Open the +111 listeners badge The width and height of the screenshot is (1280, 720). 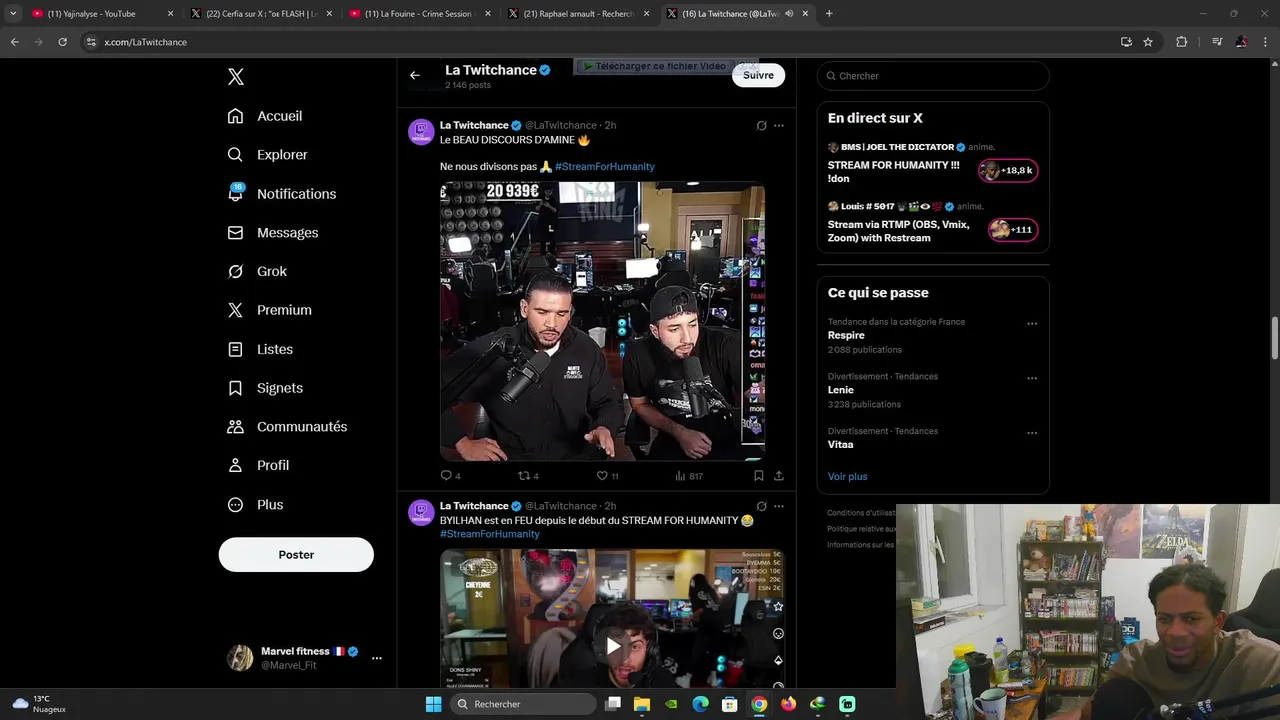coord(1012,230)
